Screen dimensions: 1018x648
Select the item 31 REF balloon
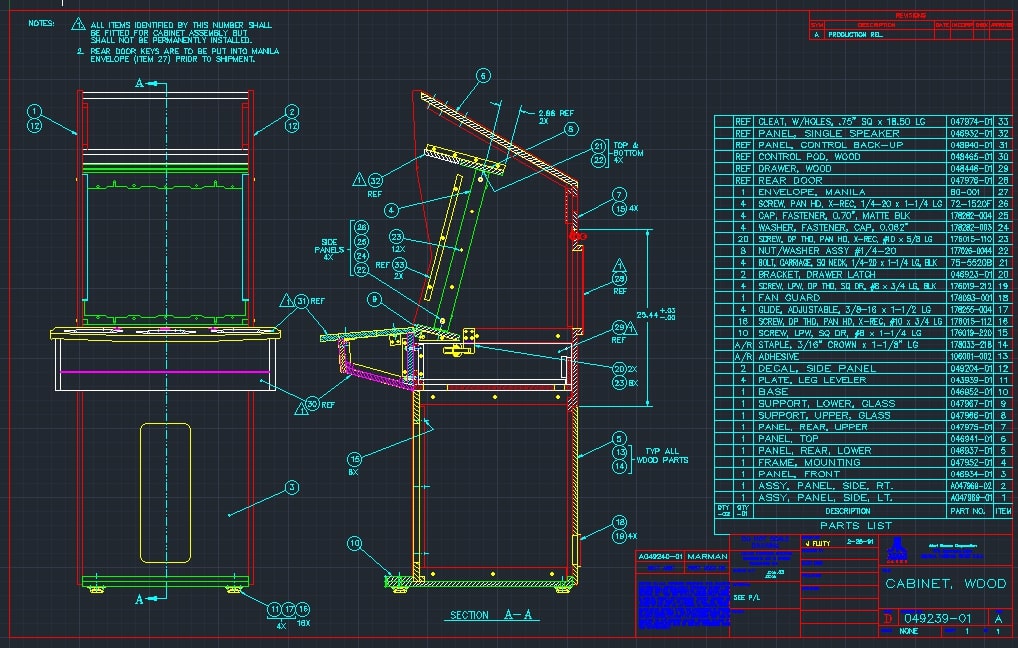tap(301, 300)
